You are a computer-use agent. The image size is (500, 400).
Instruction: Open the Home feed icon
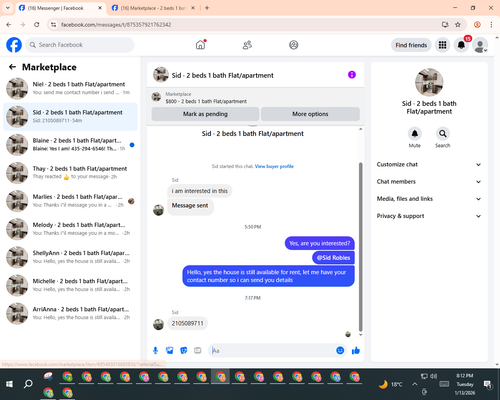pyautogui.click(x=200, y=45)
